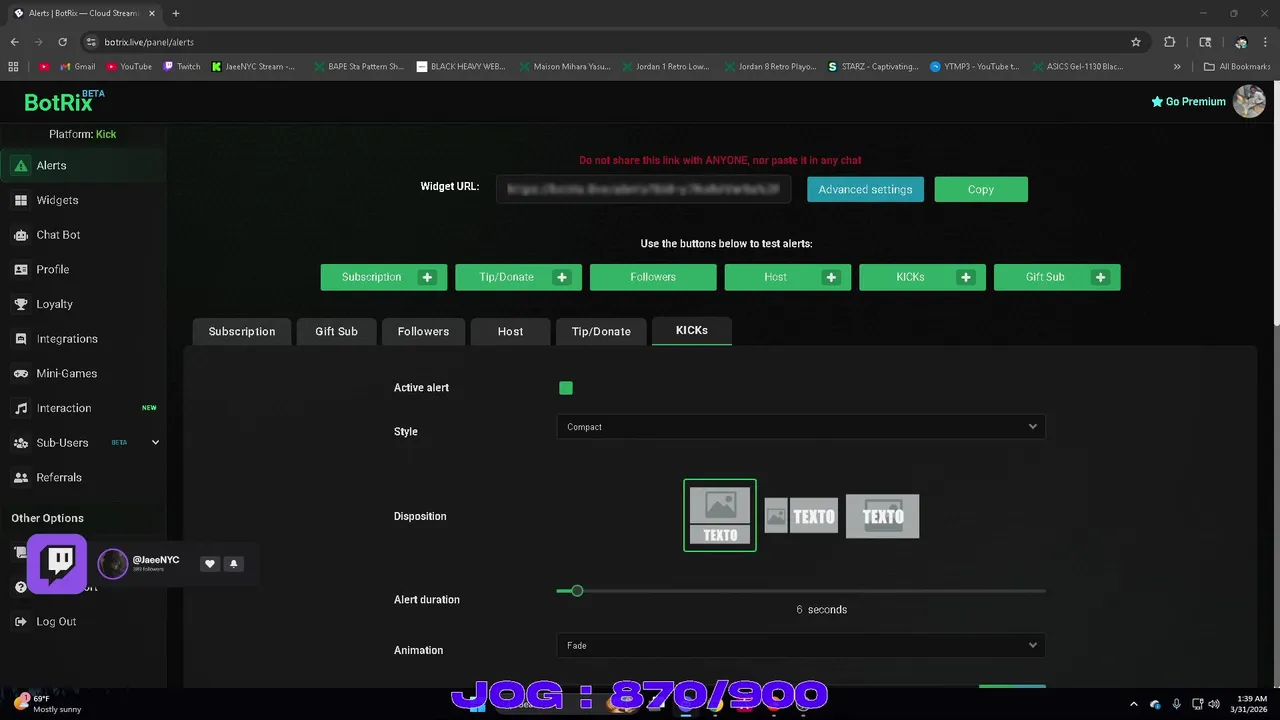Switch to the Subscription settings tab
This screenshot has width=1280, height=720.
click(241, 332)
